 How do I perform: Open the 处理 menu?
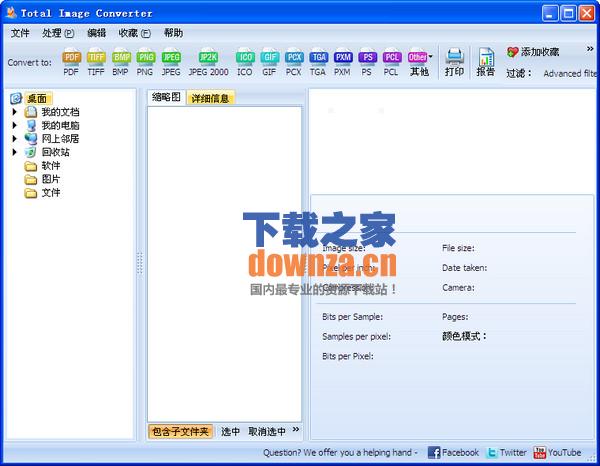point(58,33)
